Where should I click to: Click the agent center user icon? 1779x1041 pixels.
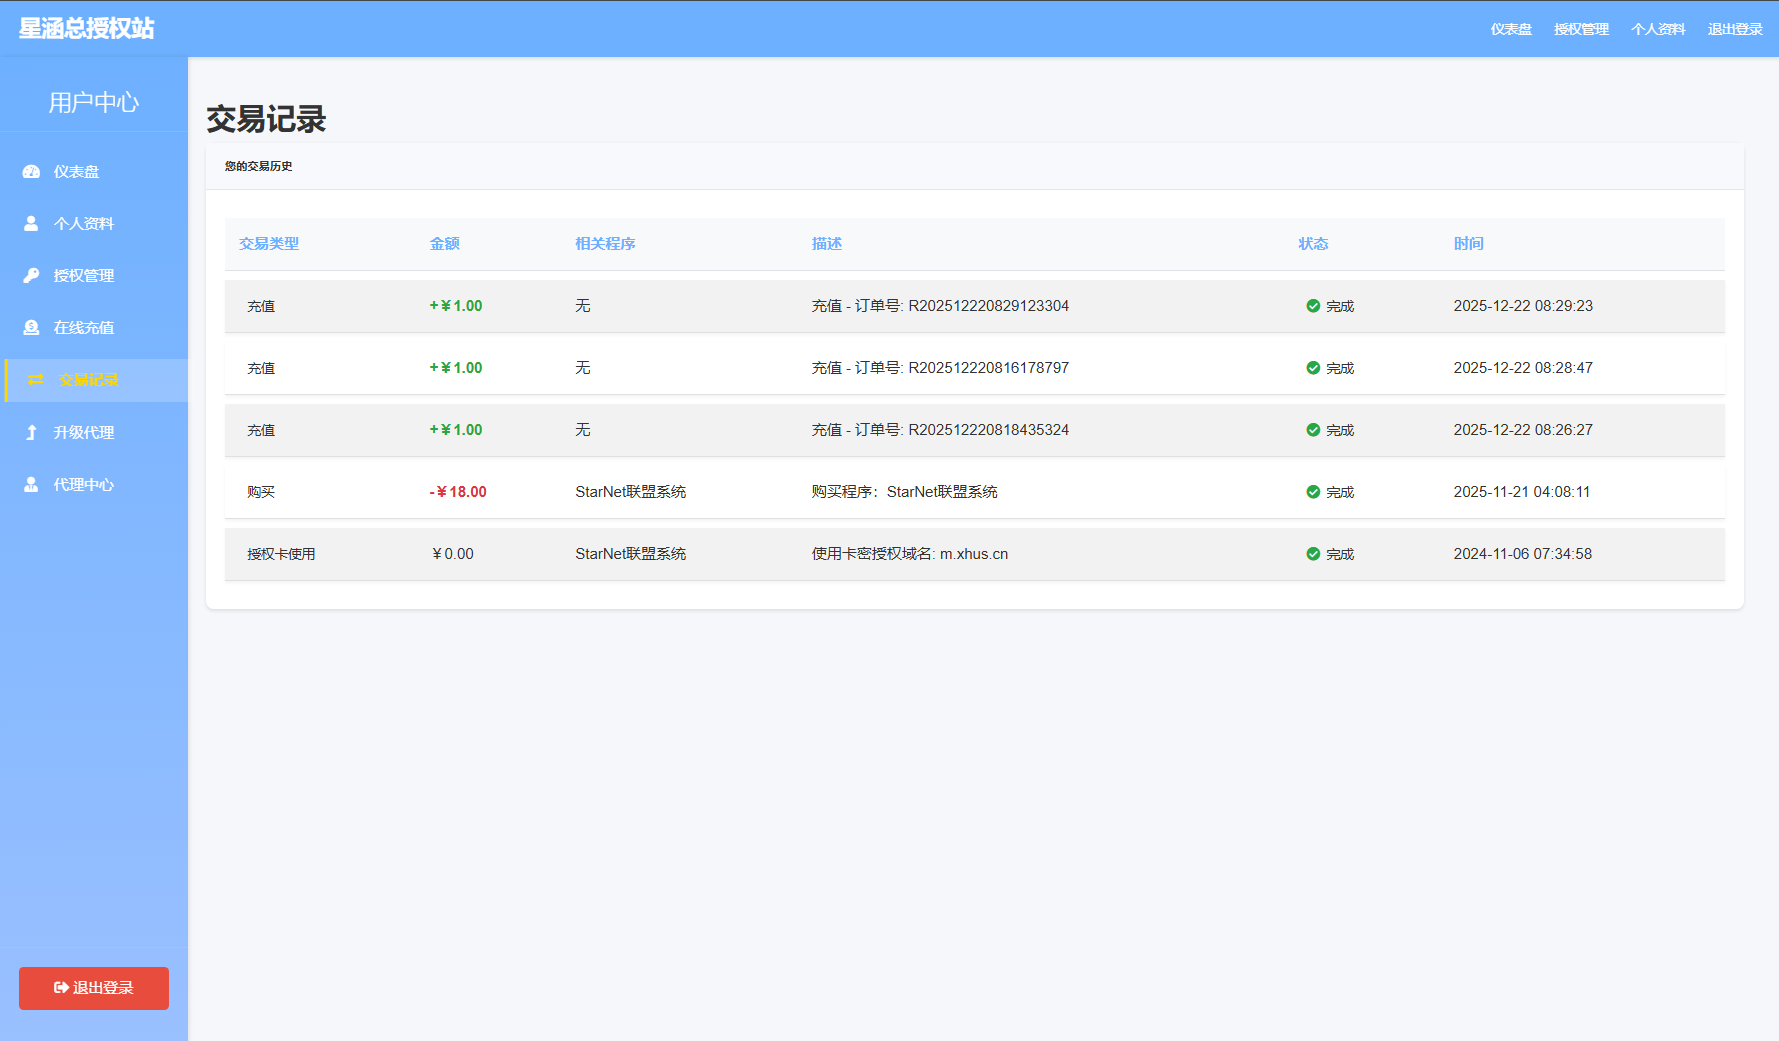click(31, 485)
